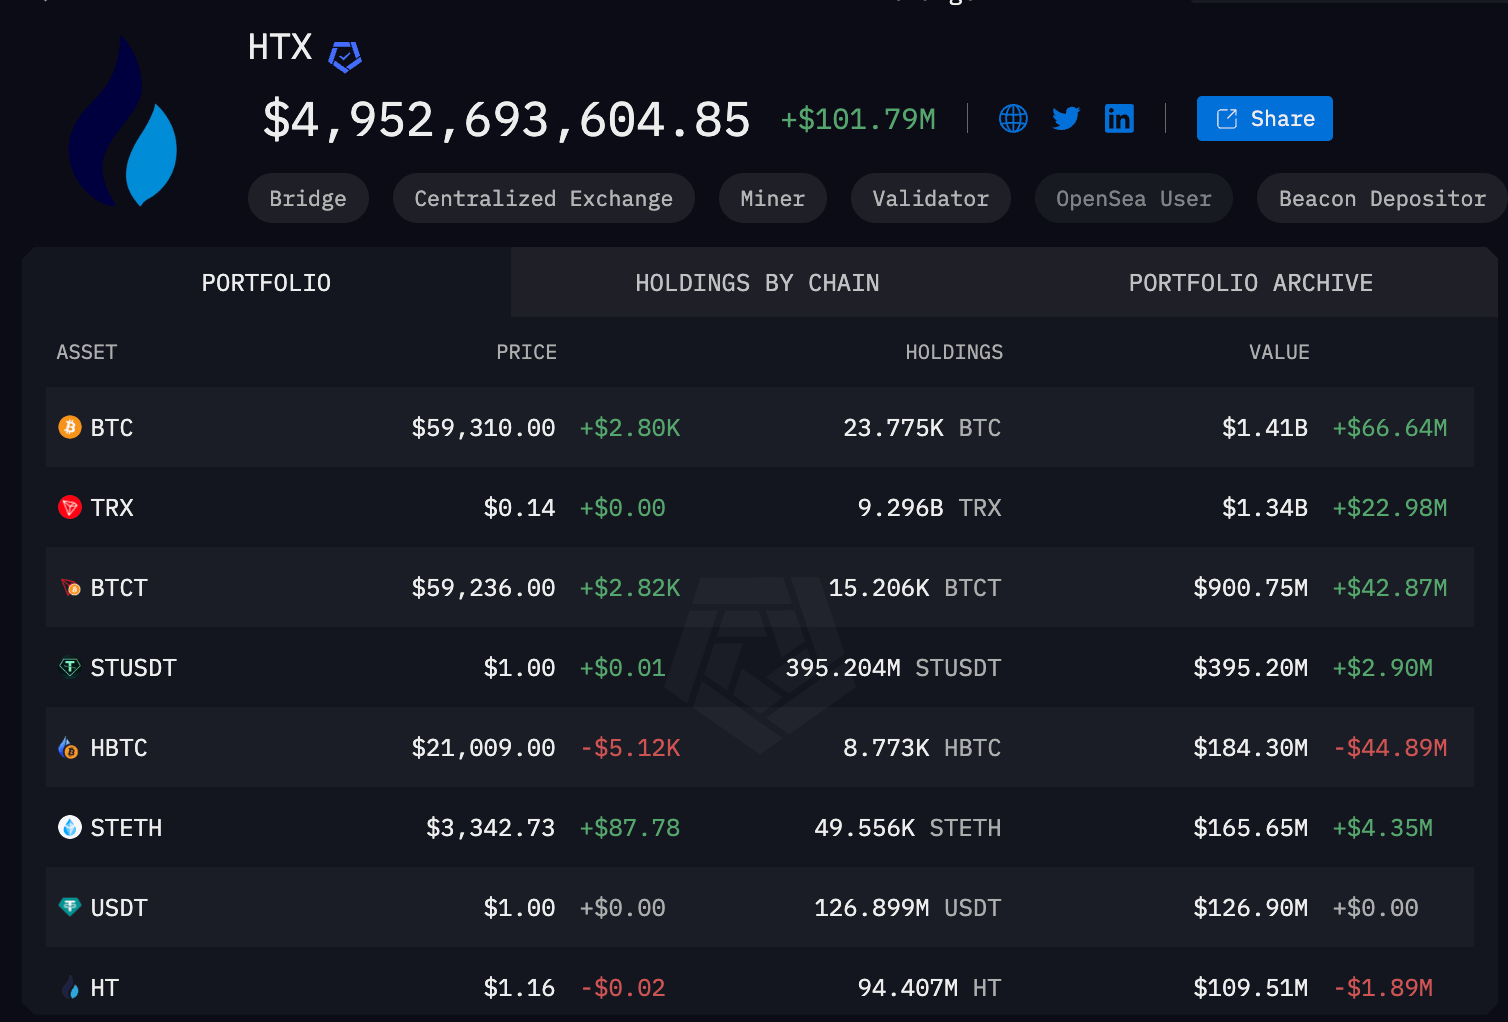Sort by the Asset column header

[87, 352]
